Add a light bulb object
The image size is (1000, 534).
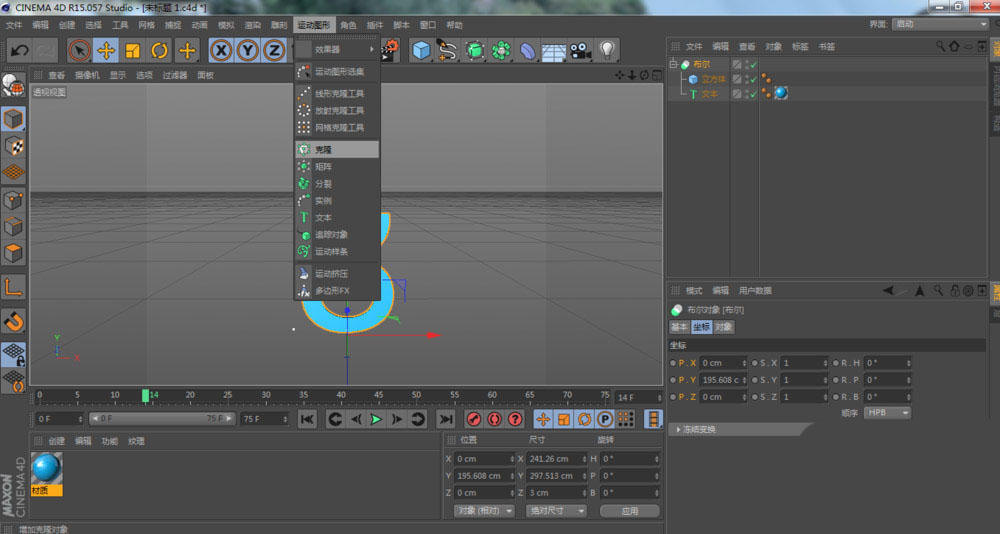pyautogui.click(x=607, y=50)
